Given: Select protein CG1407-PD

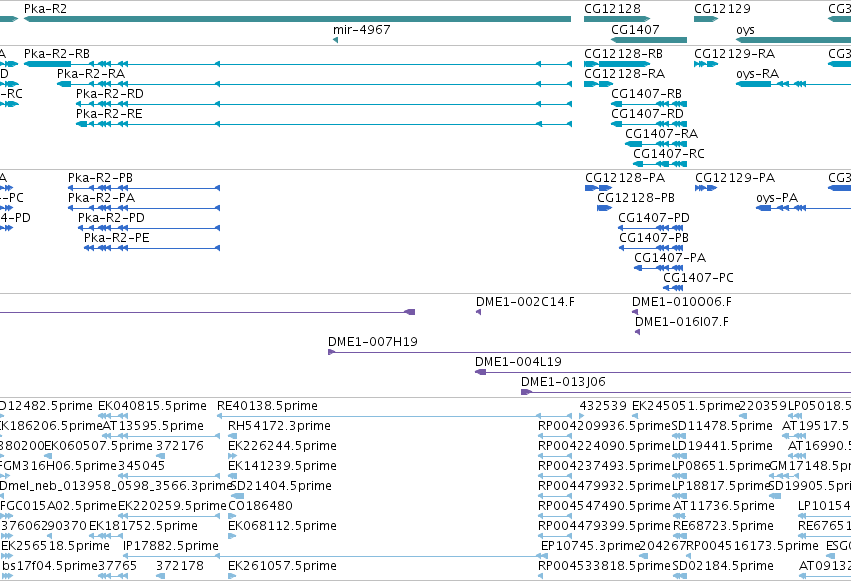Looking at the screenshot, I should pos(651,228).
